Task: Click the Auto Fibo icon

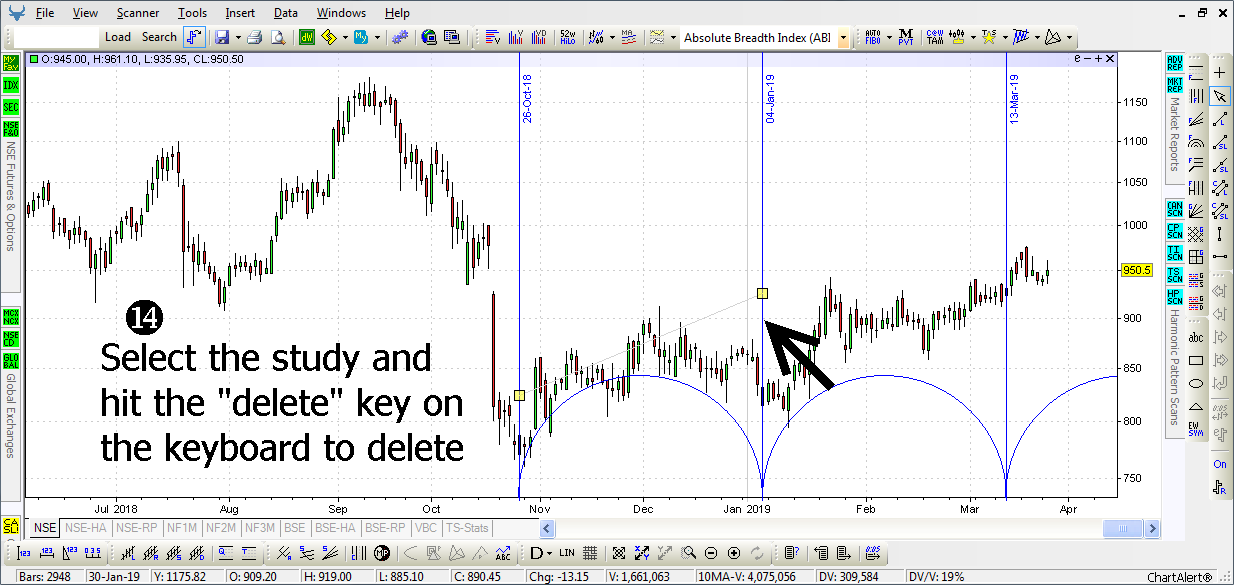Action: (x=873, y=37)
